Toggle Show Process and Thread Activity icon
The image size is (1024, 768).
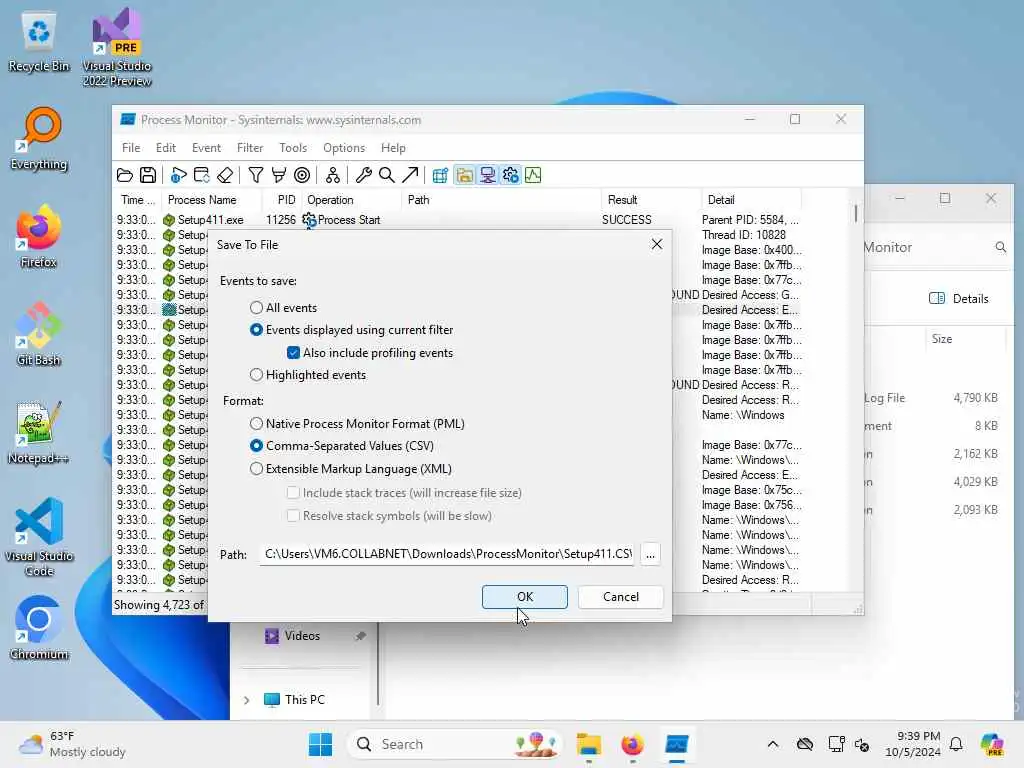(511, 175)
